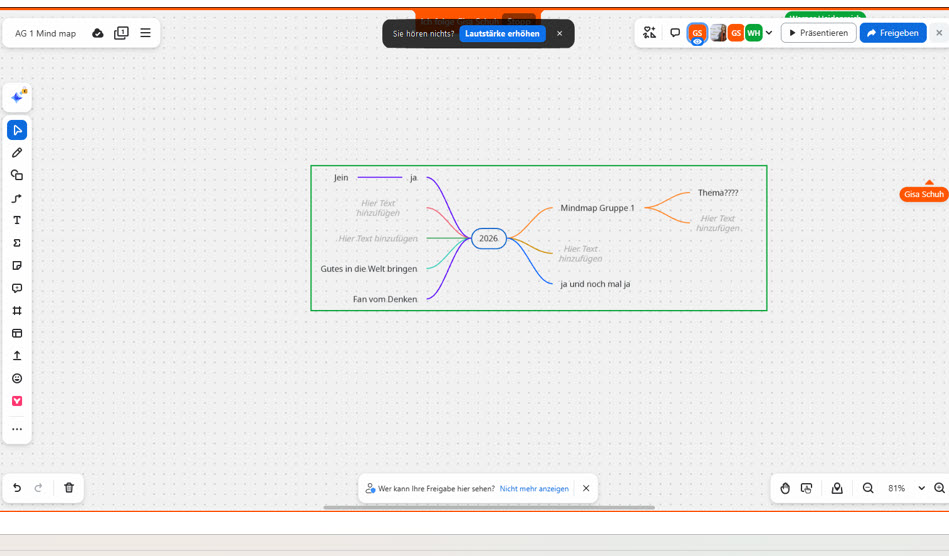Toggle the comments panel
Viewport: 949px width, 556px height.
(x=675, y=33)
